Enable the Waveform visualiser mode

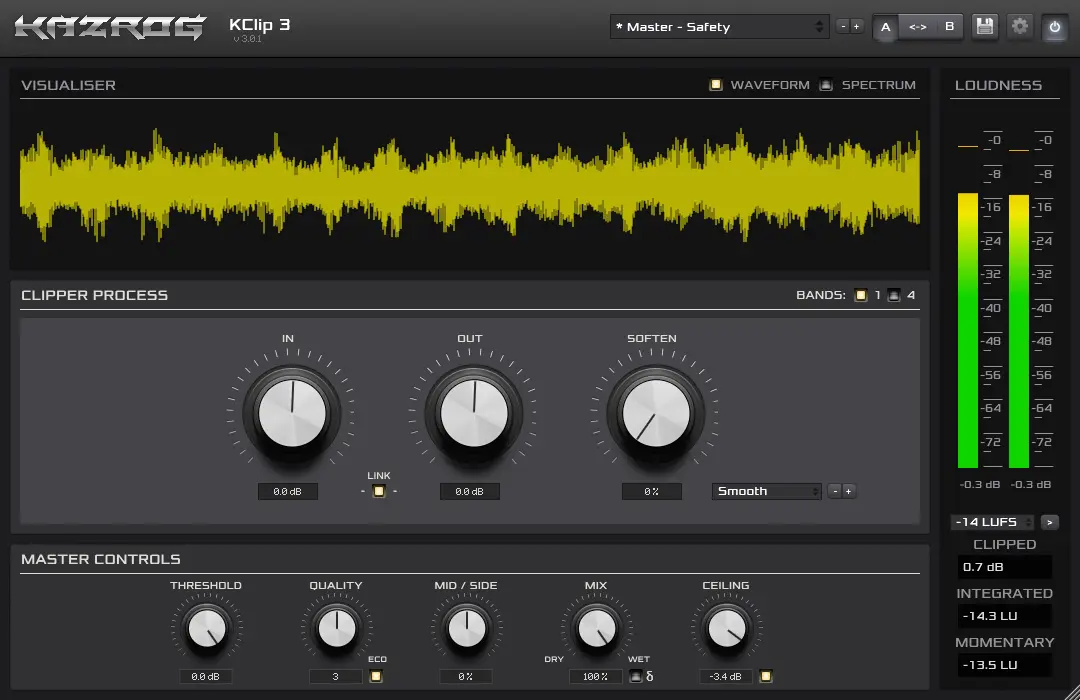tap(716, 85)
